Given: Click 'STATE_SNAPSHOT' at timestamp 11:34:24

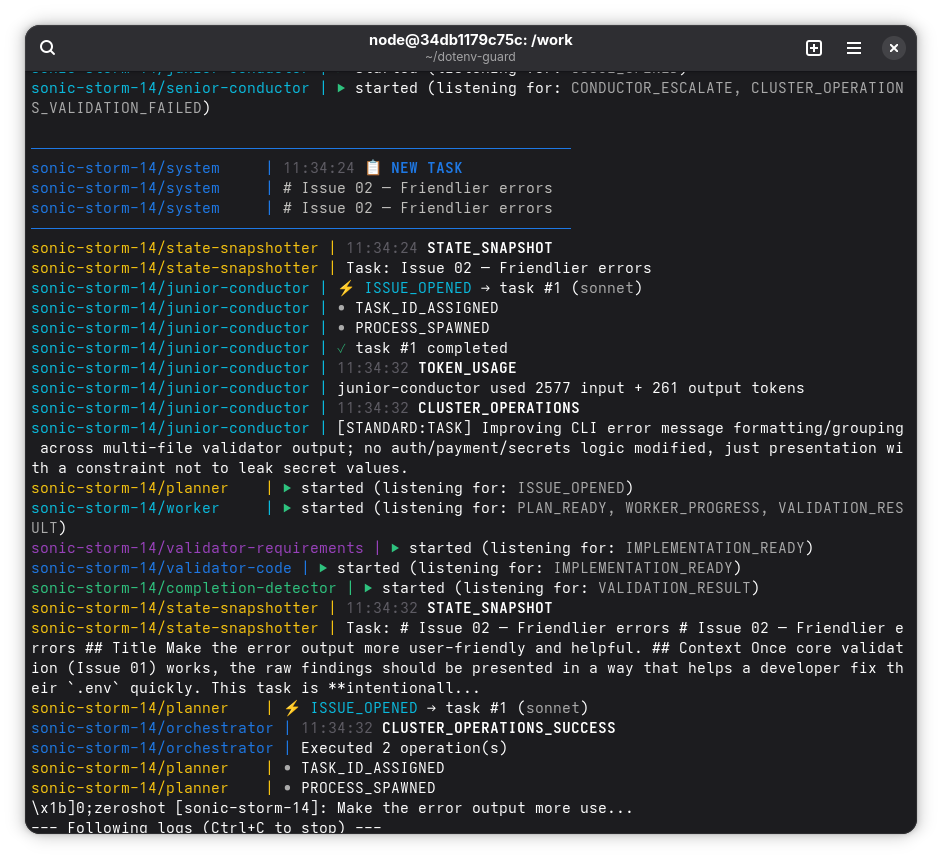Looking at the screenshot, I should pyautogui.click(x=490, y=248).
